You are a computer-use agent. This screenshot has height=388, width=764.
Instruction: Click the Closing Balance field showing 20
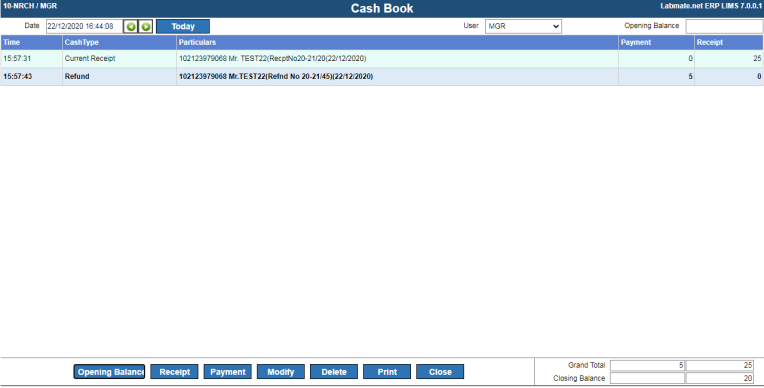[720, 378]
